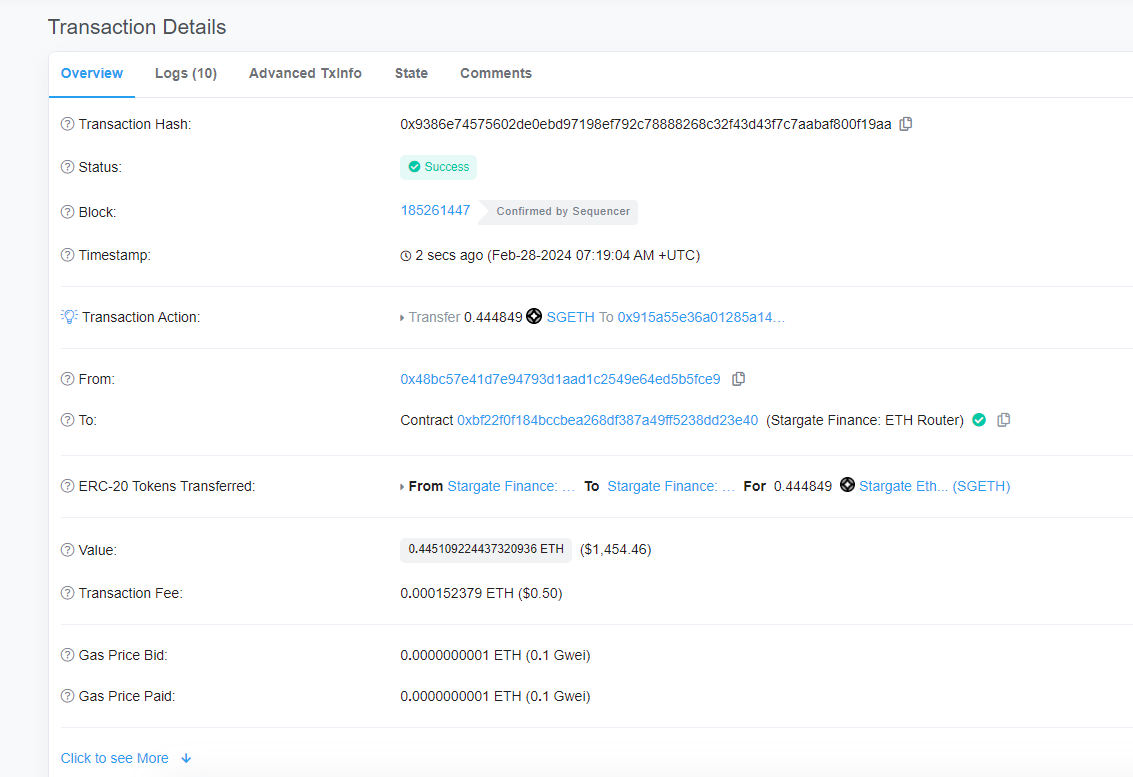
Task: Open the Advanced TxInfo tab
Action: pos(305,74)
